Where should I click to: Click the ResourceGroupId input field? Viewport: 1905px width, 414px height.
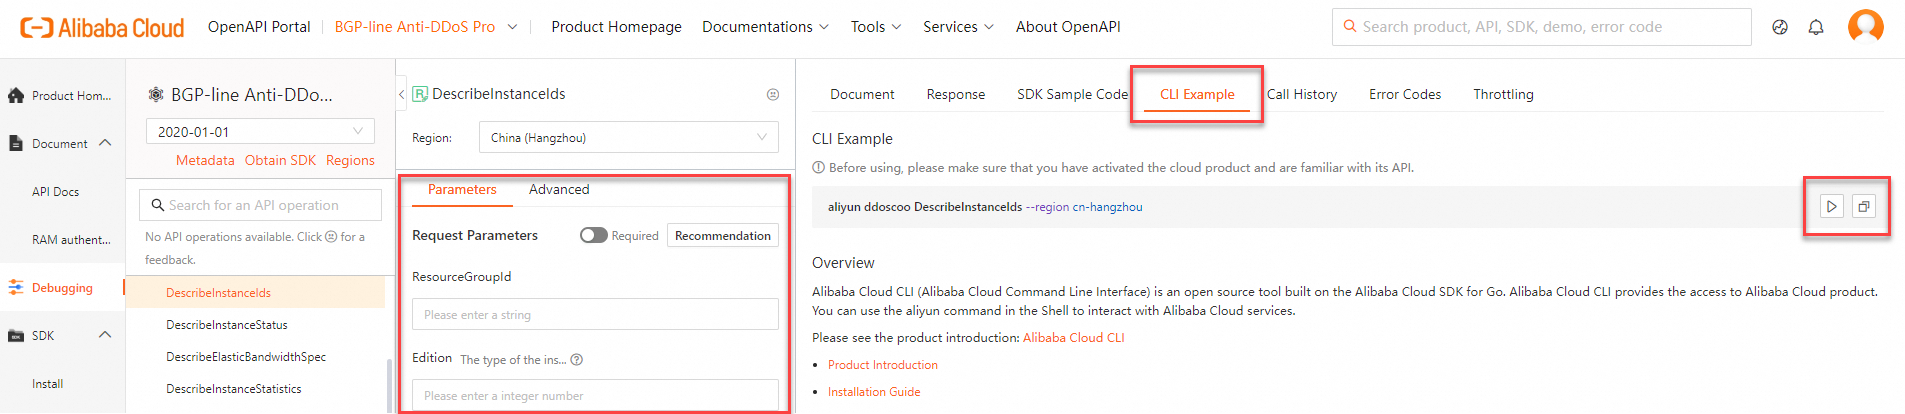(595, 314)
